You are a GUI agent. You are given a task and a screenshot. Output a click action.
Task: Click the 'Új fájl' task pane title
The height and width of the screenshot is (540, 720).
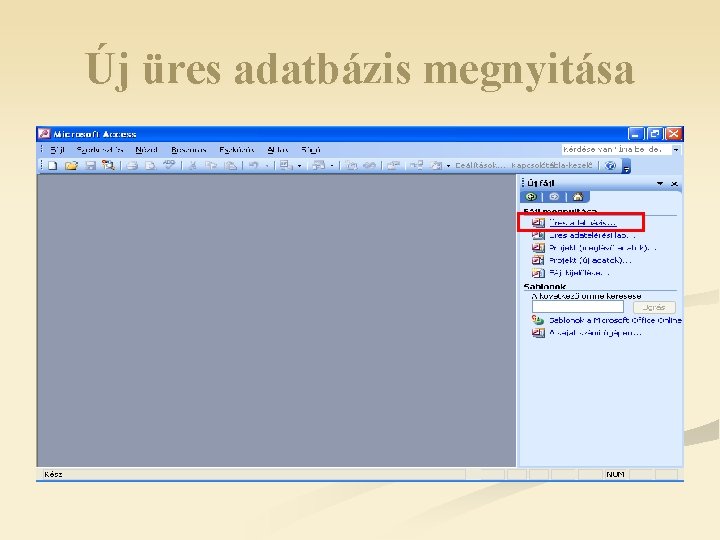(540, 183)
